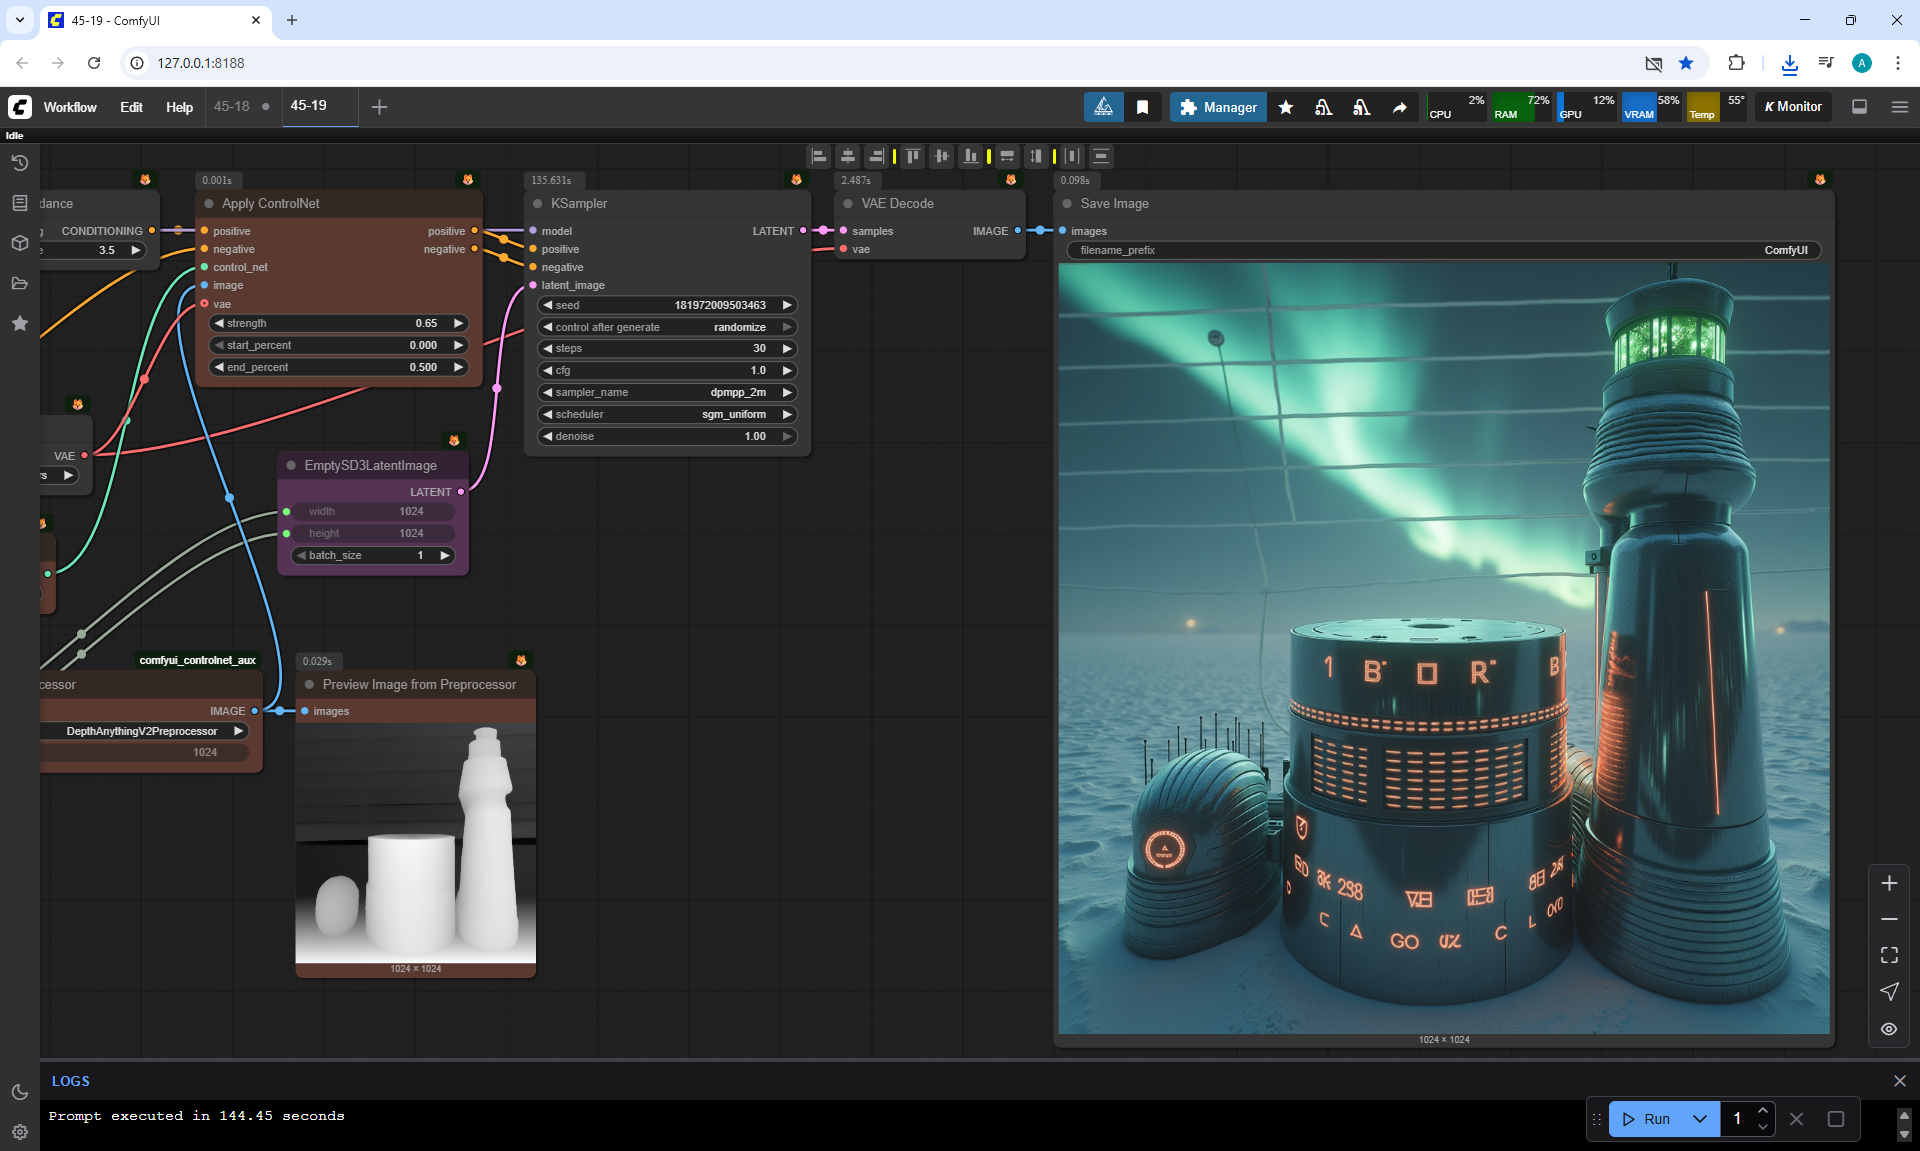Viewport: 1920px width, 1151px height.
Task: Click the zoom in plus icon
Action: pos(1888,883)
